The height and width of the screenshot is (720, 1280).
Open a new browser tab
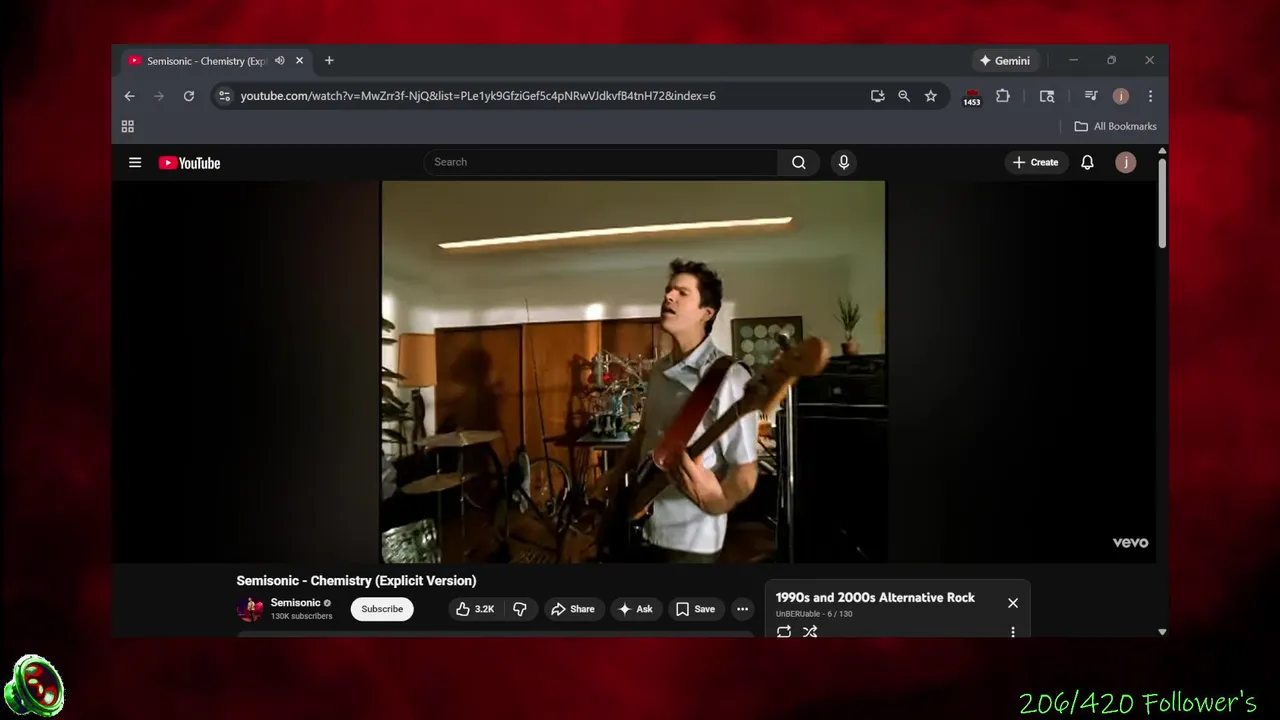[x=329, y=61]
